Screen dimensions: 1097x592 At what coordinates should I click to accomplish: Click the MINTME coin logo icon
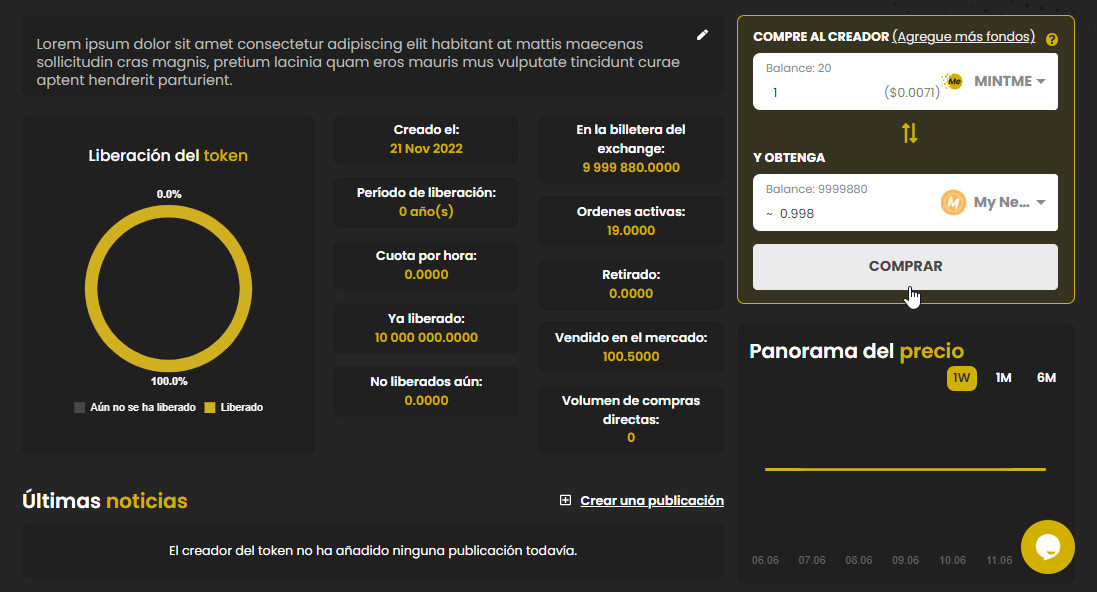coord(953,81)
